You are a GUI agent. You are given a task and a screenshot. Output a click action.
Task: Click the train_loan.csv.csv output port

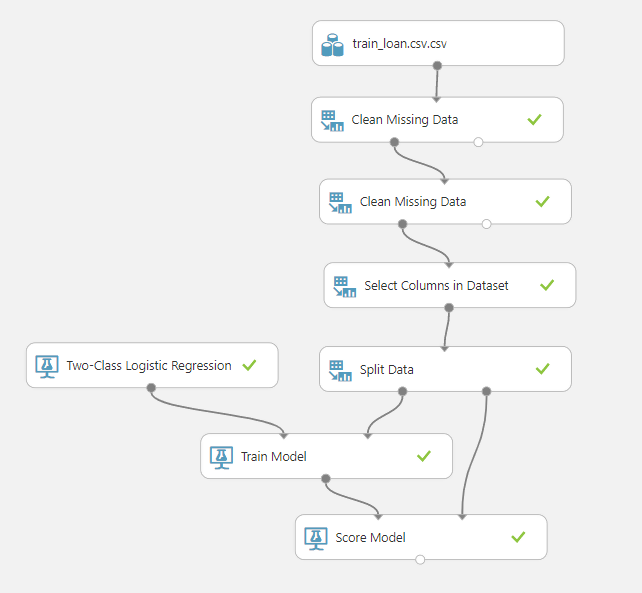[x=437, y=66]
